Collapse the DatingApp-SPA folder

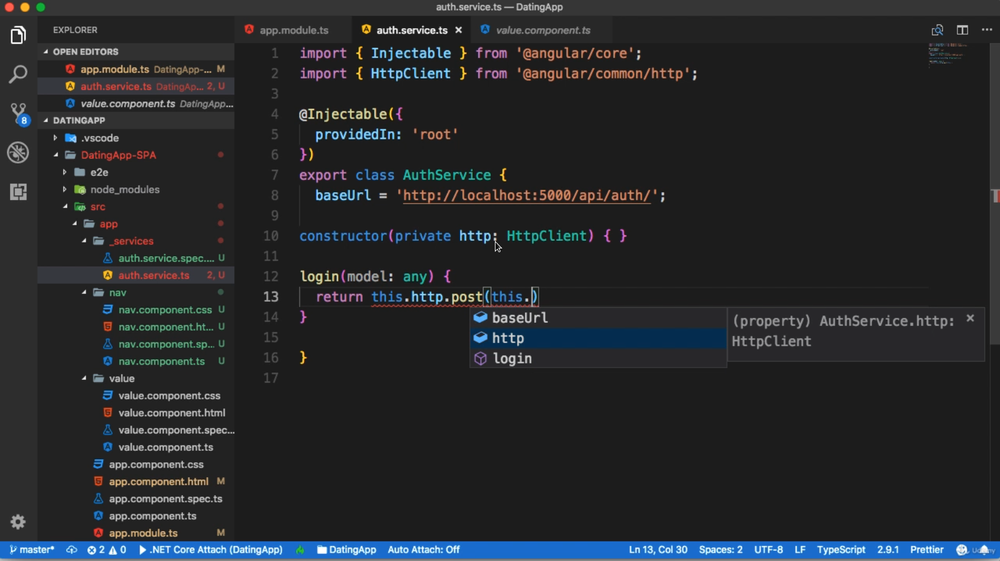(x=136, y=155)
